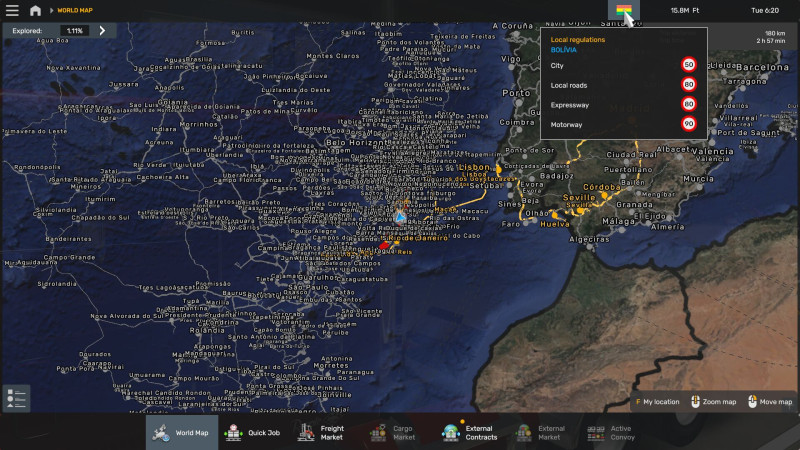Expand the Explored percentage arrow
The image size is (800, 450).
102,31
